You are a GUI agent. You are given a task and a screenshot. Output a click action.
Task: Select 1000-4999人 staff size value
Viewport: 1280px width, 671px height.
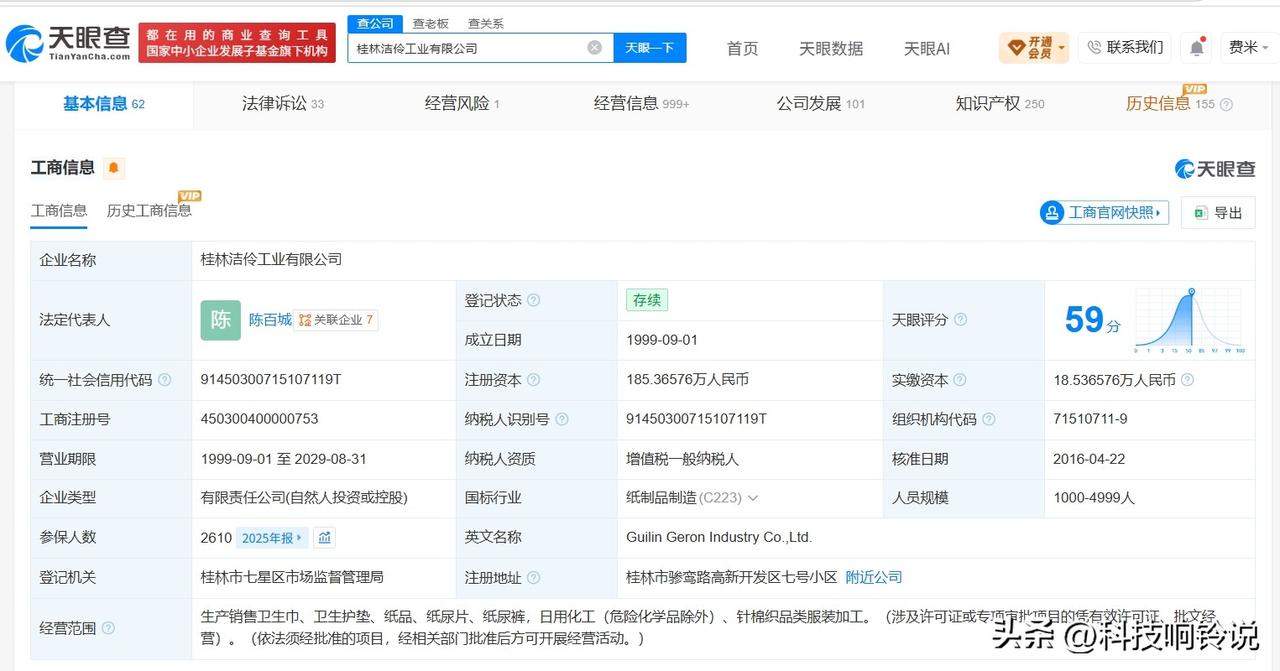[x=1093, y=498]
